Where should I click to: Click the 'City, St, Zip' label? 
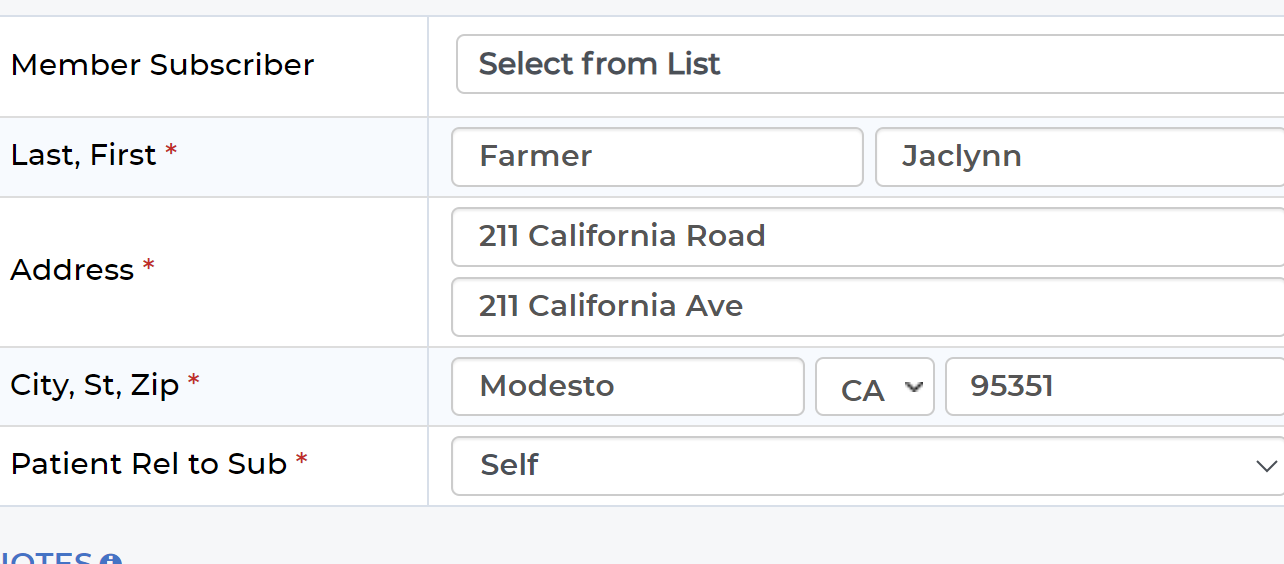pyautogui.click(x=95, y=385)
